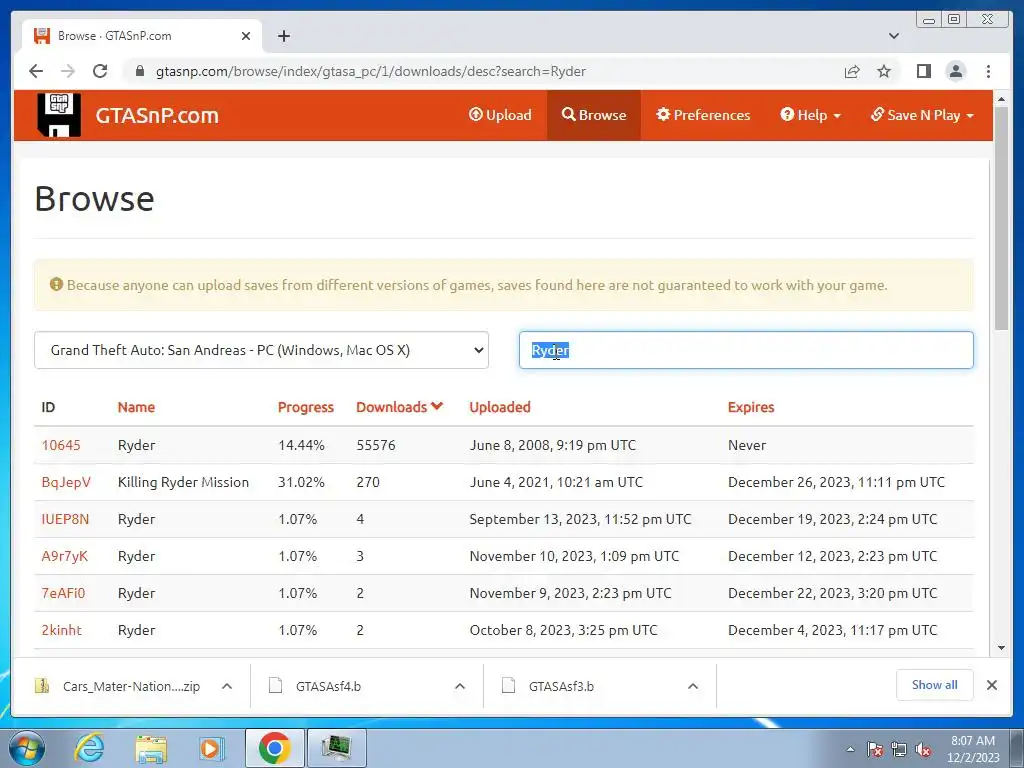Reload the current page
The width and height of the screenshot is (1024, 768).
100,71
